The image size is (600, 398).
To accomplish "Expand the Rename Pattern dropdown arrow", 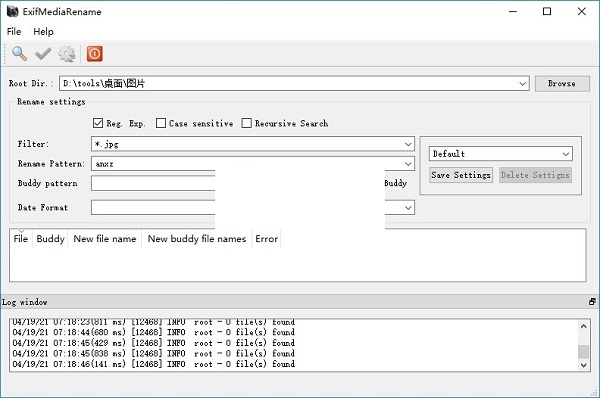I will [x=408, y=164].
